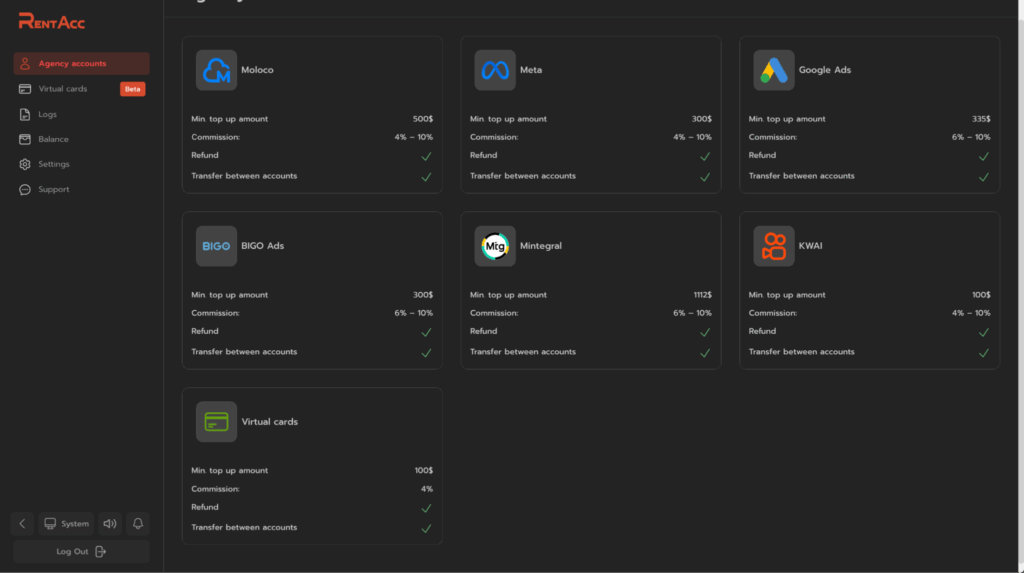1024x573 pixels.
Task: Click Meta's Transfer between accounts checkmark
Action: [x=705, y=177]
